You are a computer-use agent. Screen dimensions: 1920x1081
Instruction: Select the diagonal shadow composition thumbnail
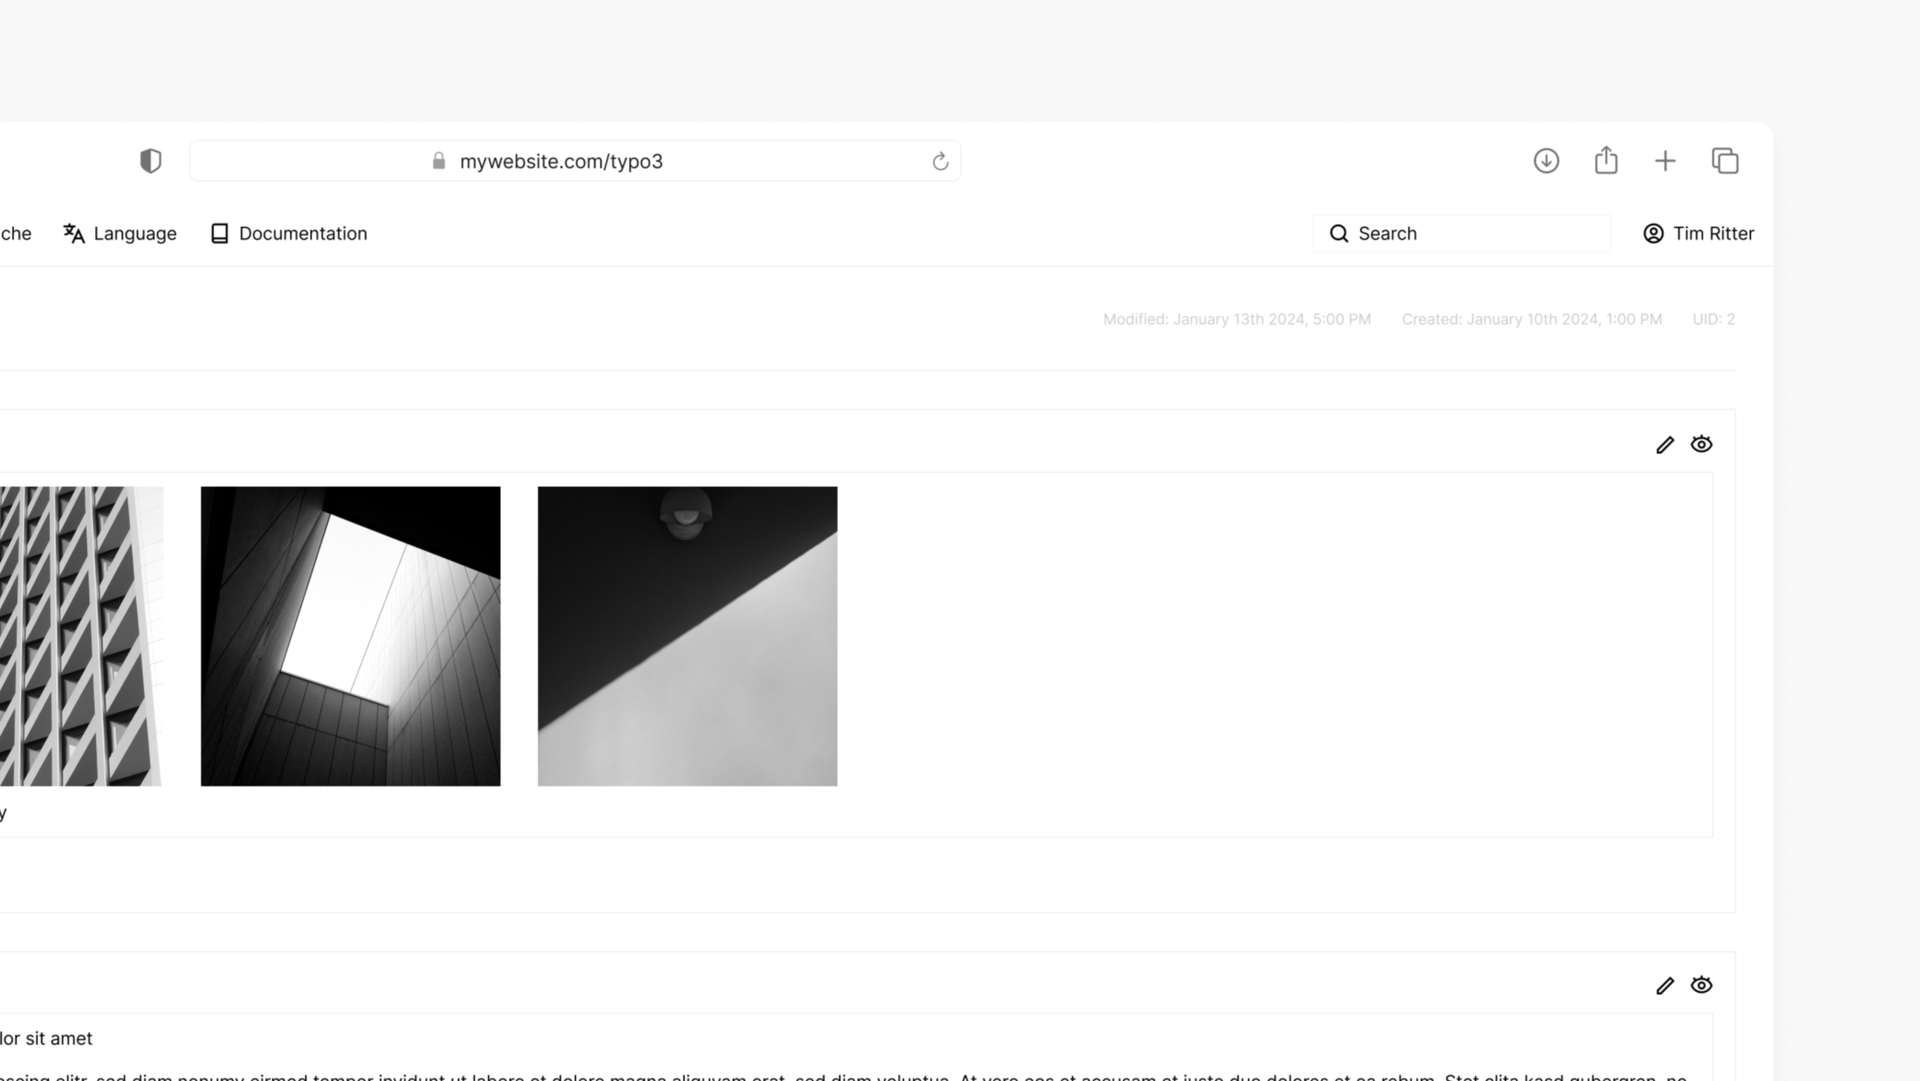pyautogui.click(x=687, y=635)
